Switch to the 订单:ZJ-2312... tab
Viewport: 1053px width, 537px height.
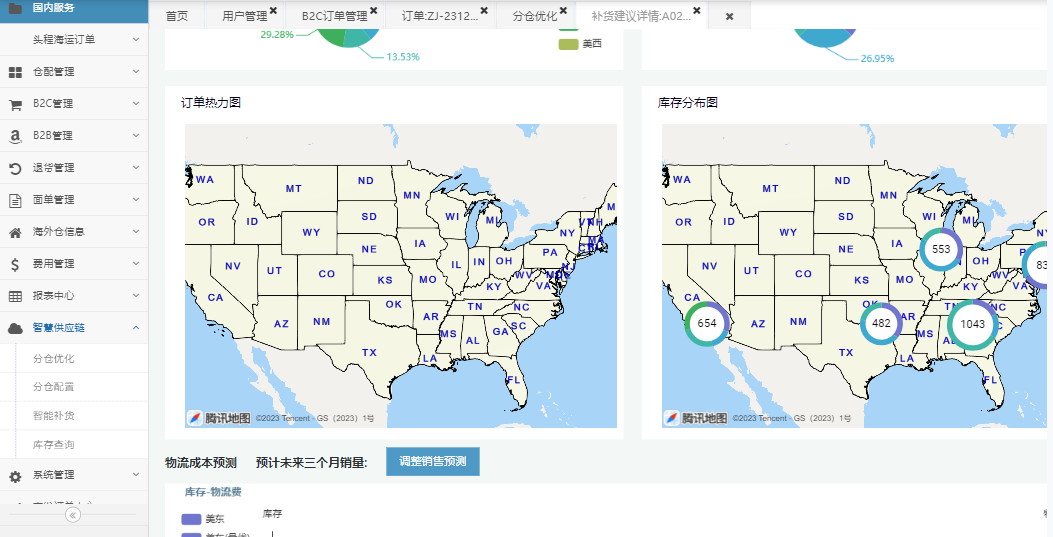(x=440, y=16)
